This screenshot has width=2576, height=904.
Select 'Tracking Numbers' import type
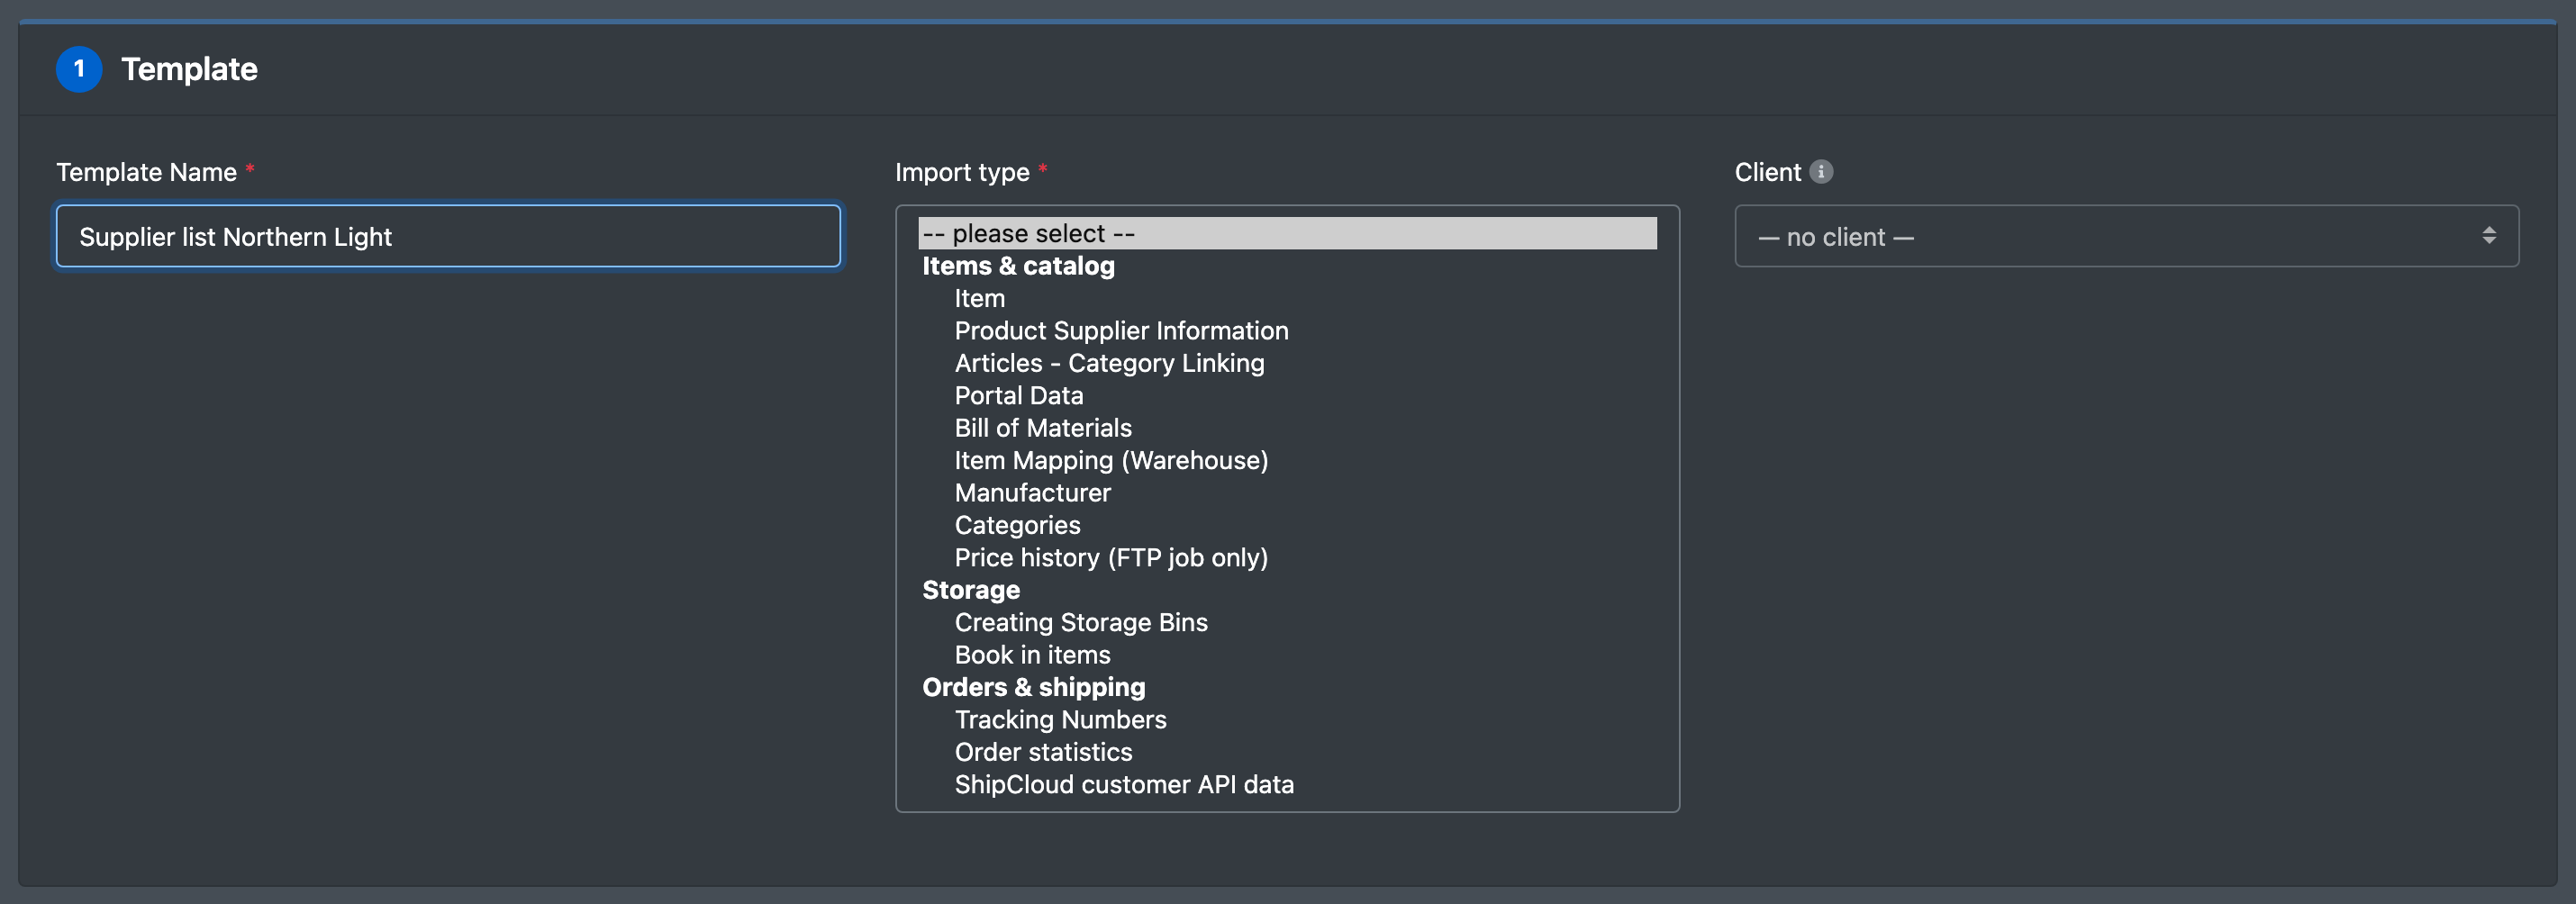click(1287, 720)
